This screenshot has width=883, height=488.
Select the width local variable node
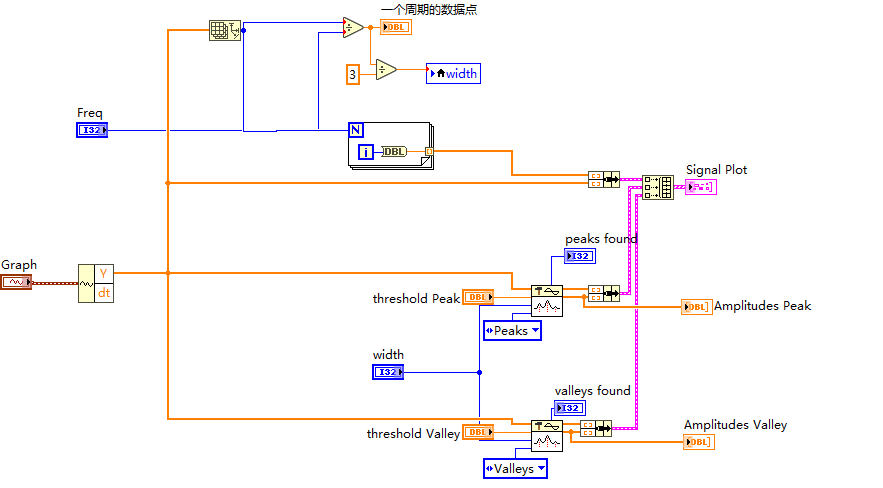[453, 74]
